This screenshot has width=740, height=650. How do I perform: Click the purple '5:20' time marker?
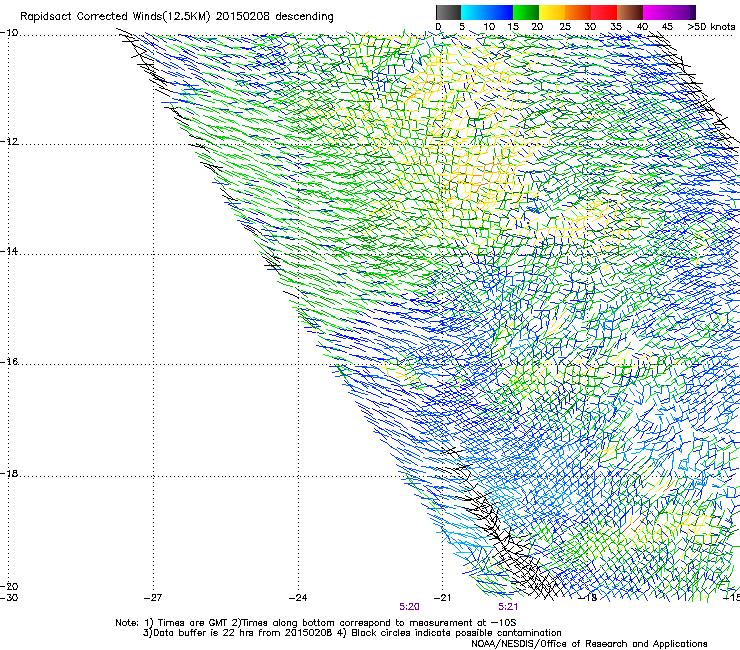409,607
